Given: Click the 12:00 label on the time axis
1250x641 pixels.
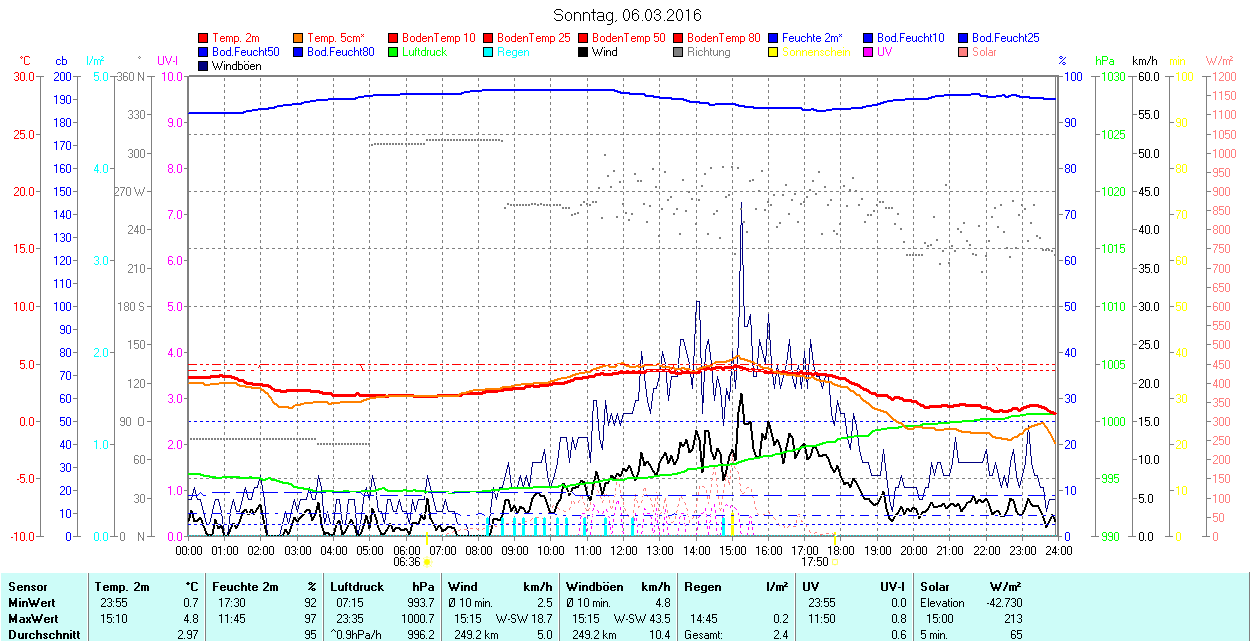Looking at the screenshot, I should tap(624, 550).
